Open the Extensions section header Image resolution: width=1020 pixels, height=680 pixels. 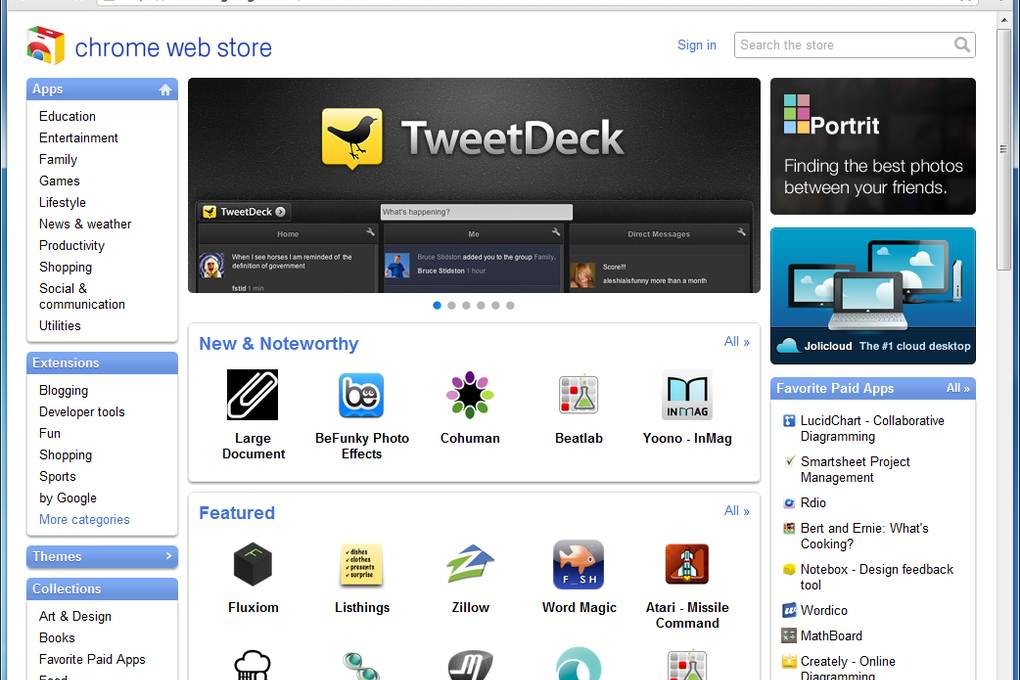pyautogui.click(x=102, y=363)
